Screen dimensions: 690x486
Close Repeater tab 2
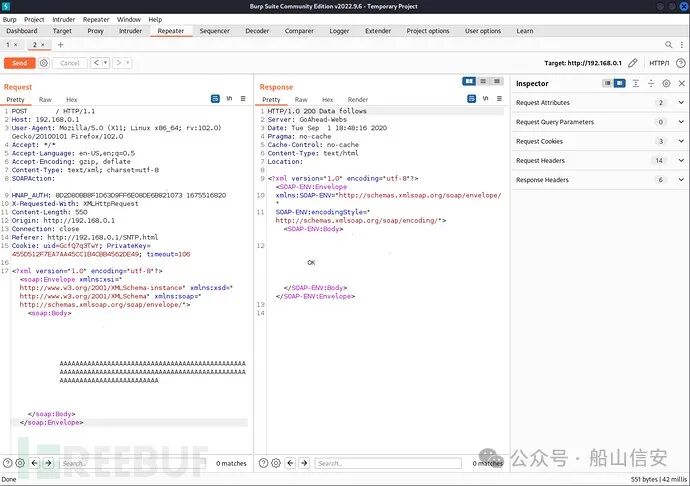pos(43,44)
